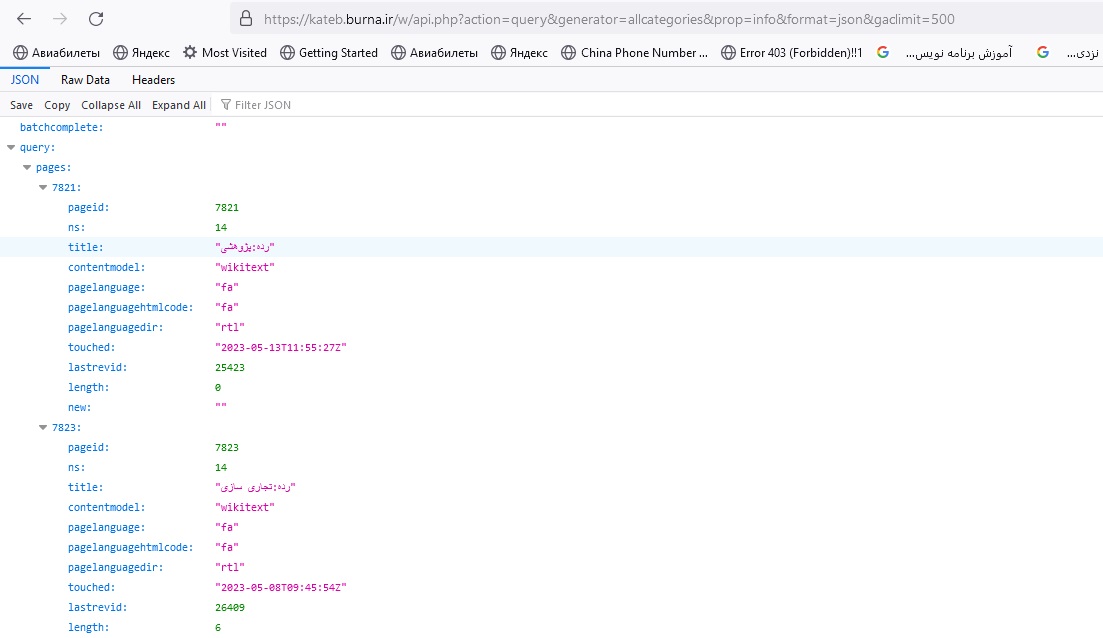Click the URL address bar
This screenshot has width=1103, height=638.
[600, 19]
